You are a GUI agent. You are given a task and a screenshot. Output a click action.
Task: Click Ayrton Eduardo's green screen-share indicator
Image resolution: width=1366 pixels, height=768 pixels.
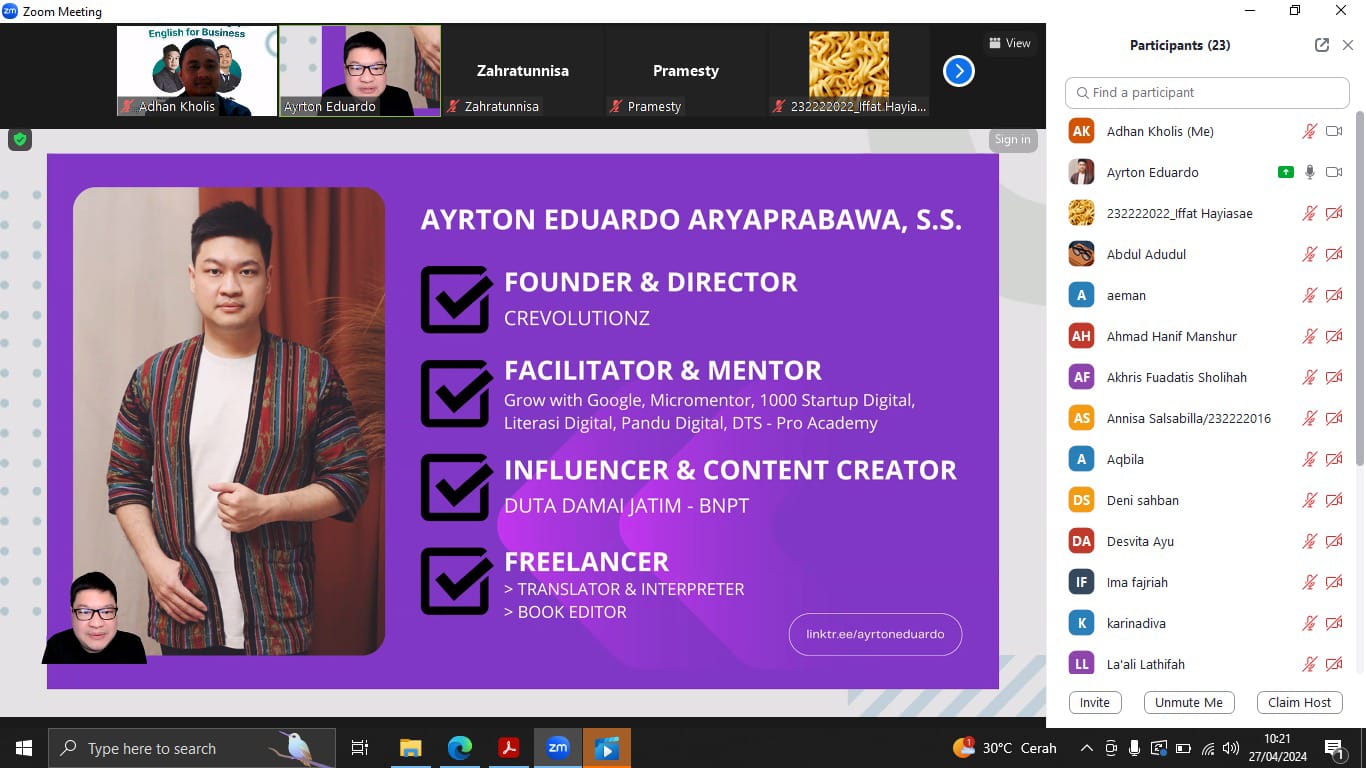click(x=1285, y=172)
